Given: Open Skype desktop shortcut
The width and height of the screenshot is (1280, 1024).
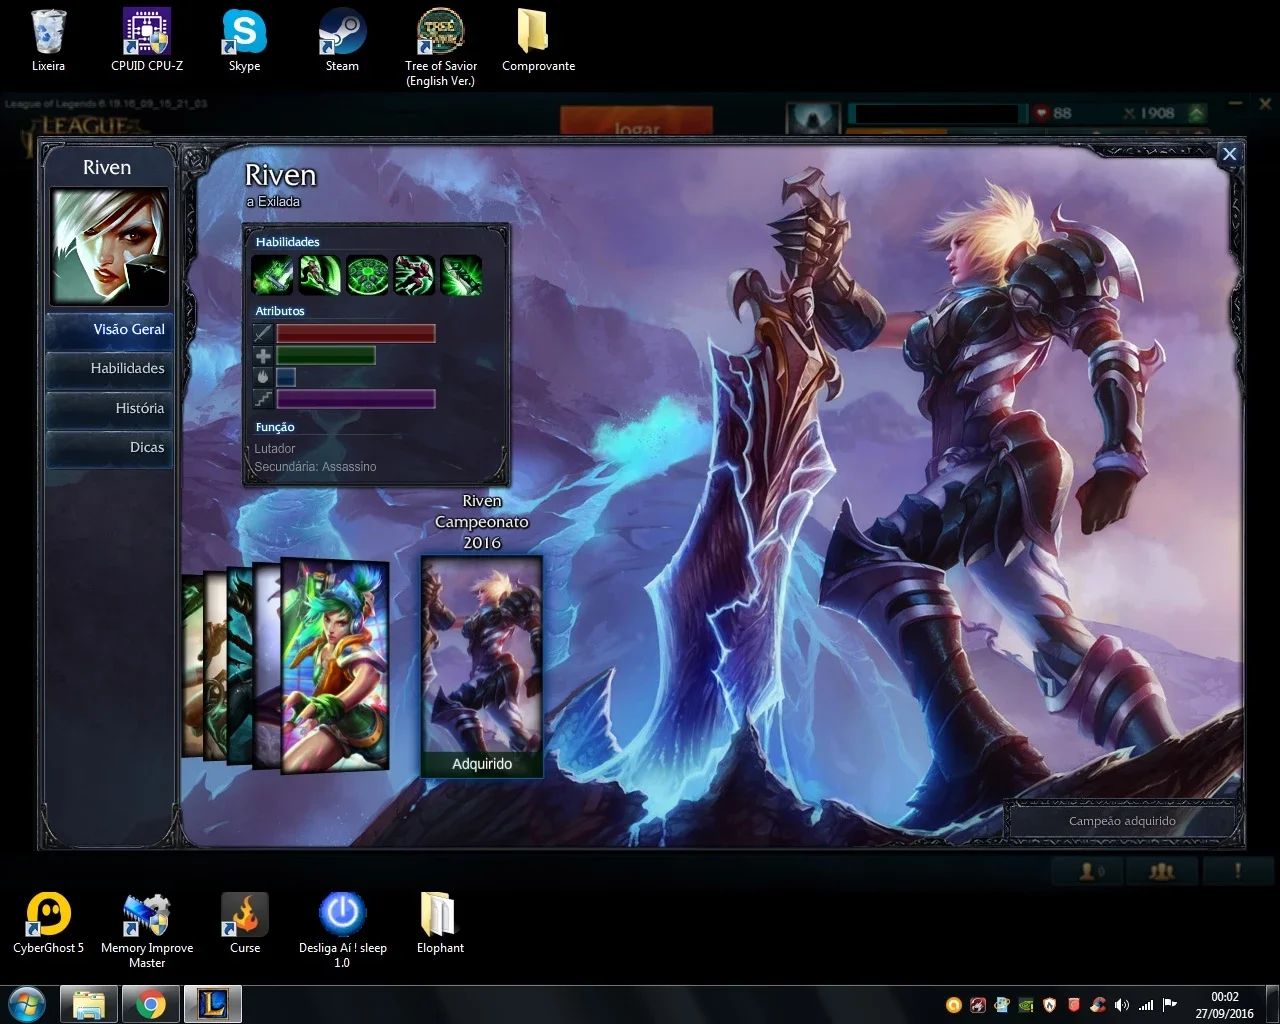Looking at the screenshot, I should (244, 41).
